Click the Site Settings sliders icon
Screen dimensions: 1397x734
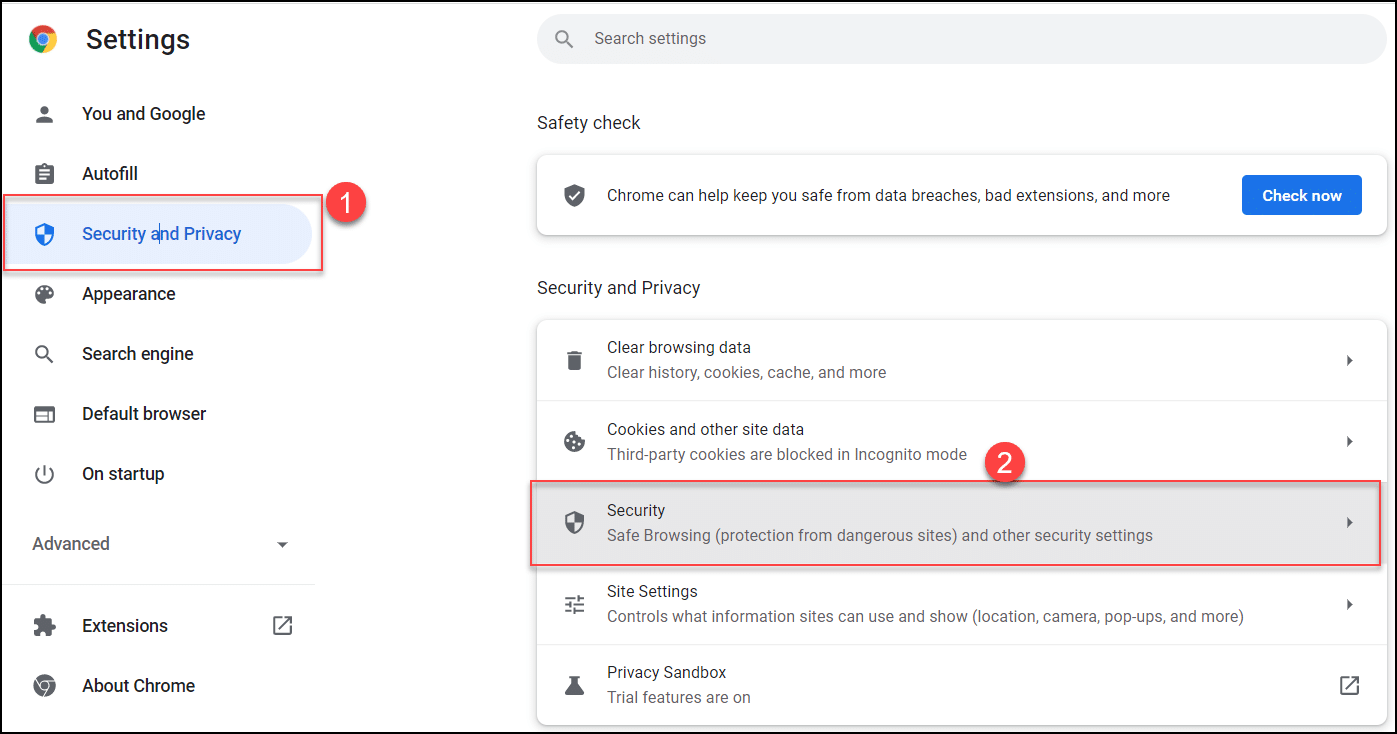(x=574, y=604)
